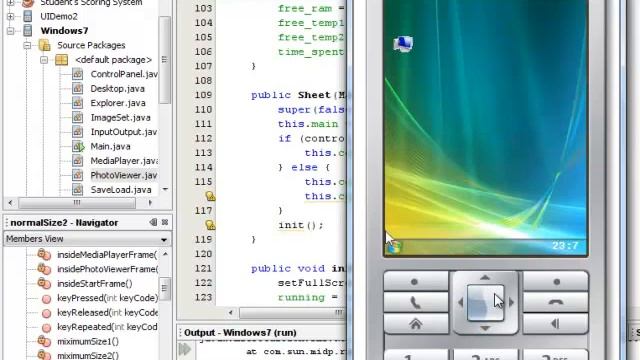Click the emulator D-pad left arrow

(460, 302)
